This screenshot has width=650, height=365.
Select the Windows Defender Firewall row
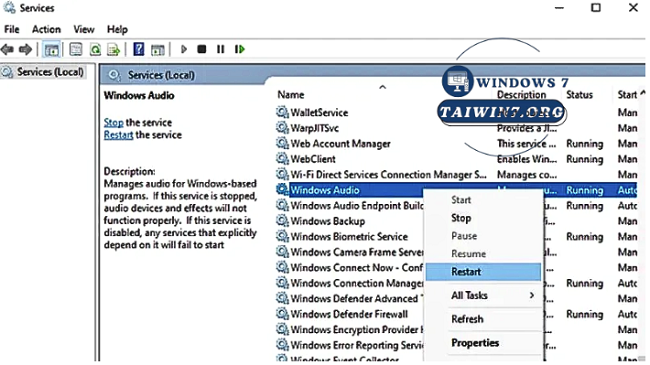[349, 314]
